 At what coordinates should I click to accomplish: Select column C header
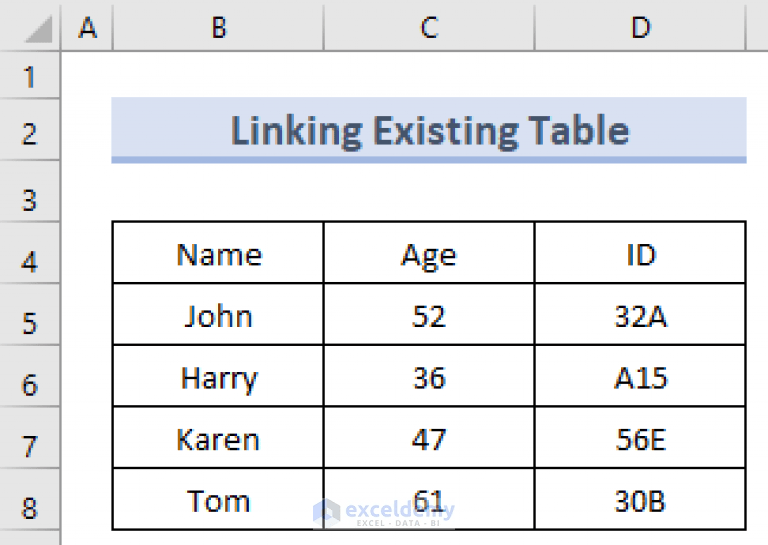pyautogui.click(x=429, y=25)
